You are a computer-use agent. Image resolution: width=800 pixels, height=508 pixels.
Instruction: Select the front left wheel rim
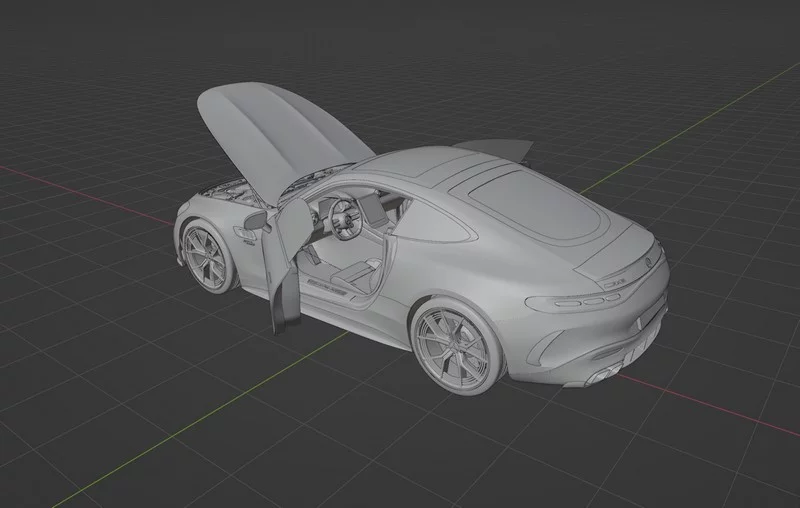point(205,258)
